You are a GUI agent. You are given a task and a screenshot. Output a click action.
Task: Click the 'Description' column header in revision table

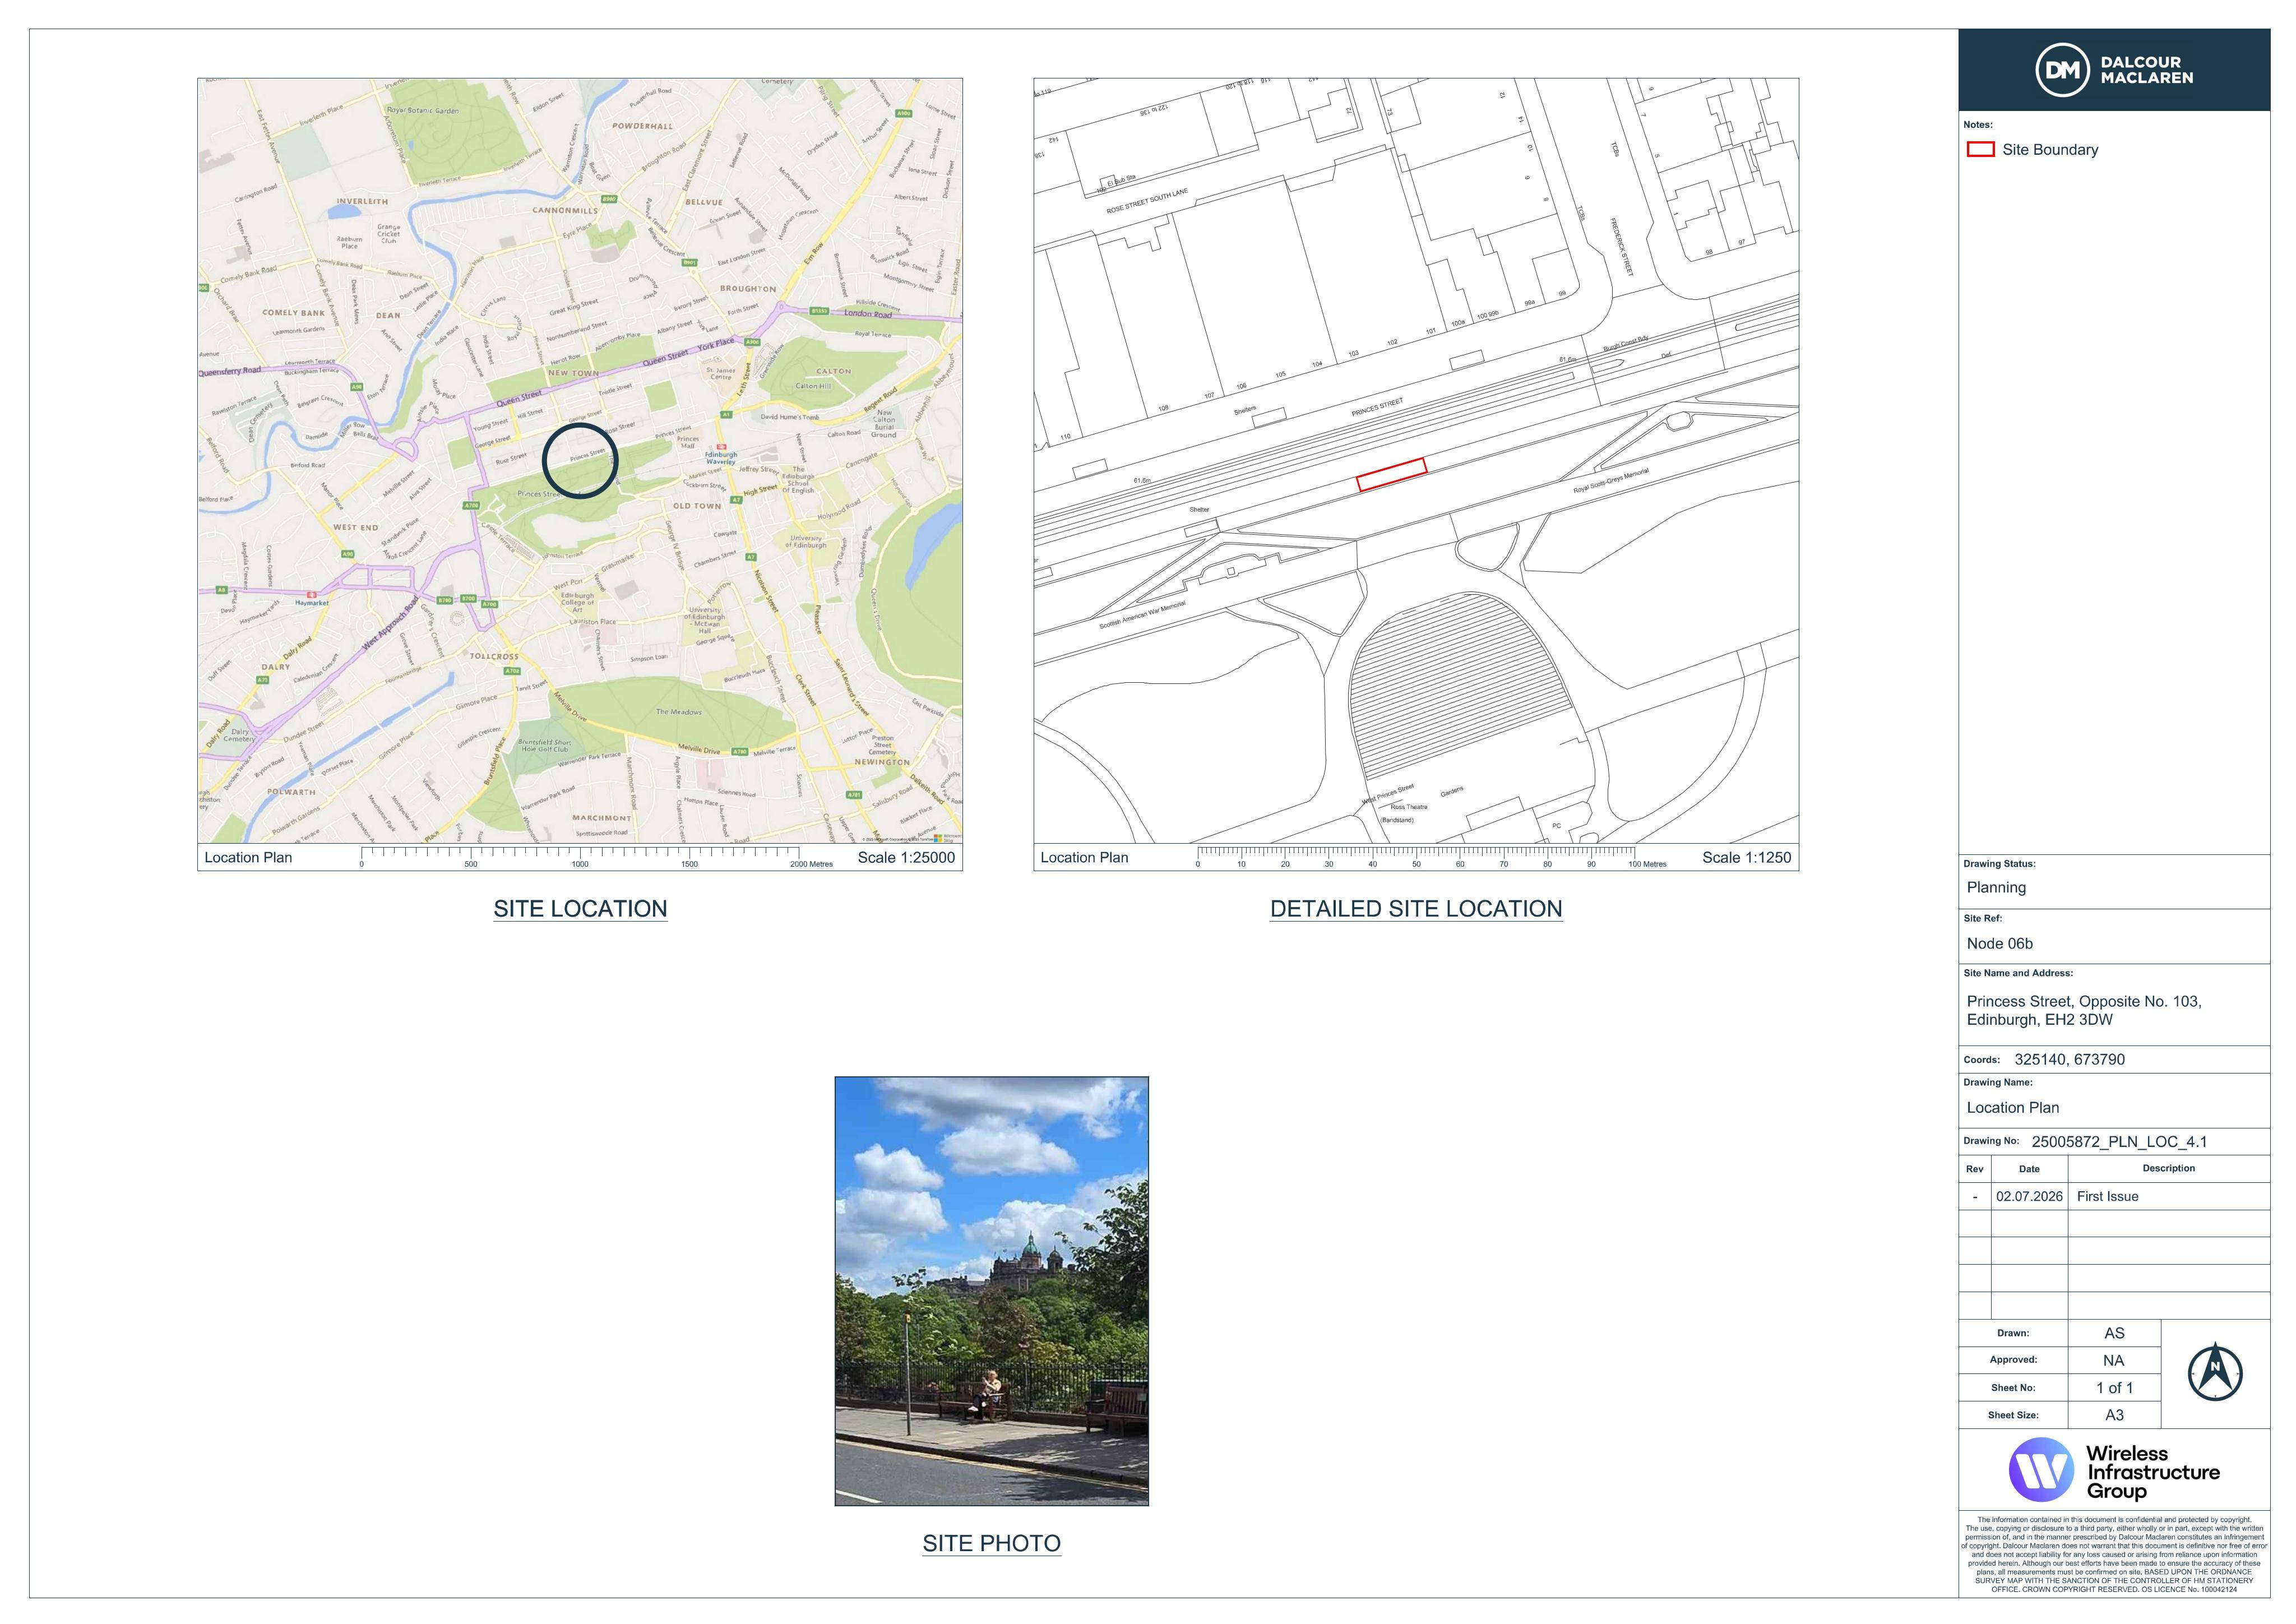[2168, 1168]
